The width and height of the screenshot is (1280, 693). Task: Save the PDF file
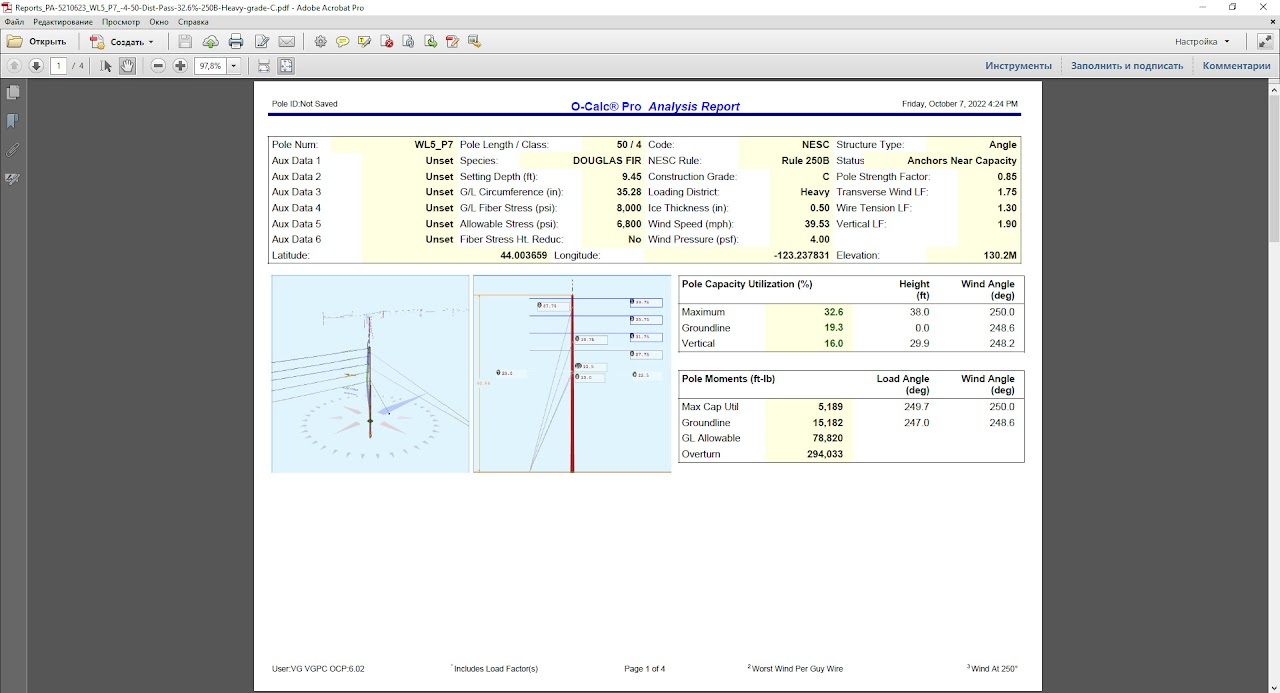pyautogui.click(x=185, y=41)
